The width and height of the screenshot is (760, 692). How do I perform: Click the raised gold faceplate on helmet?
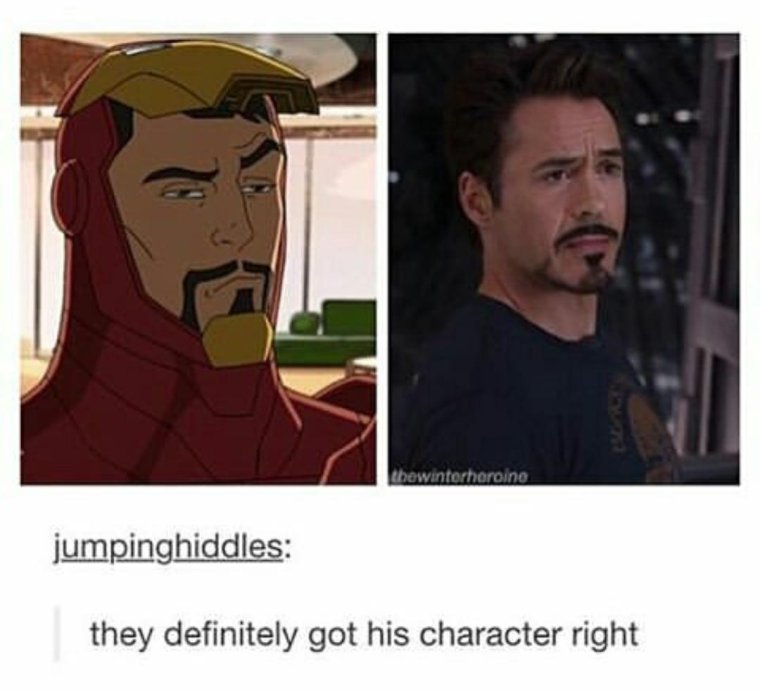189,83
